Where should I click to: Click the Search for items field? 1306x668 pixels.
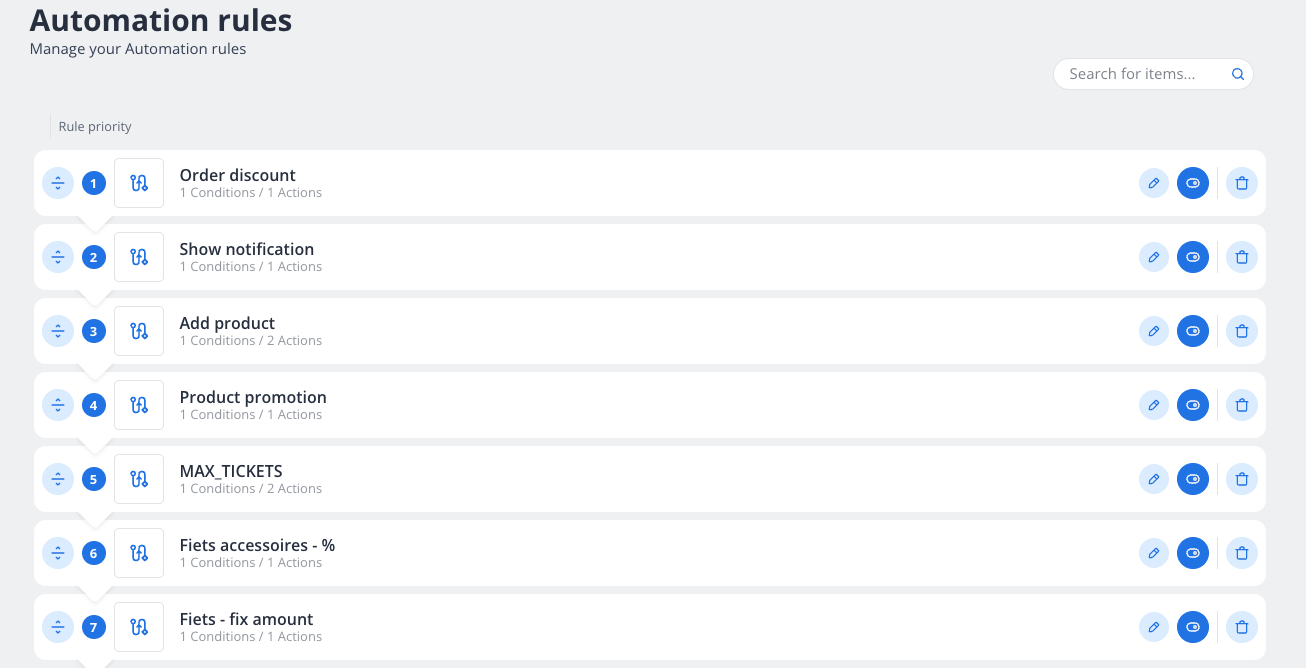tap(1140, 74)
